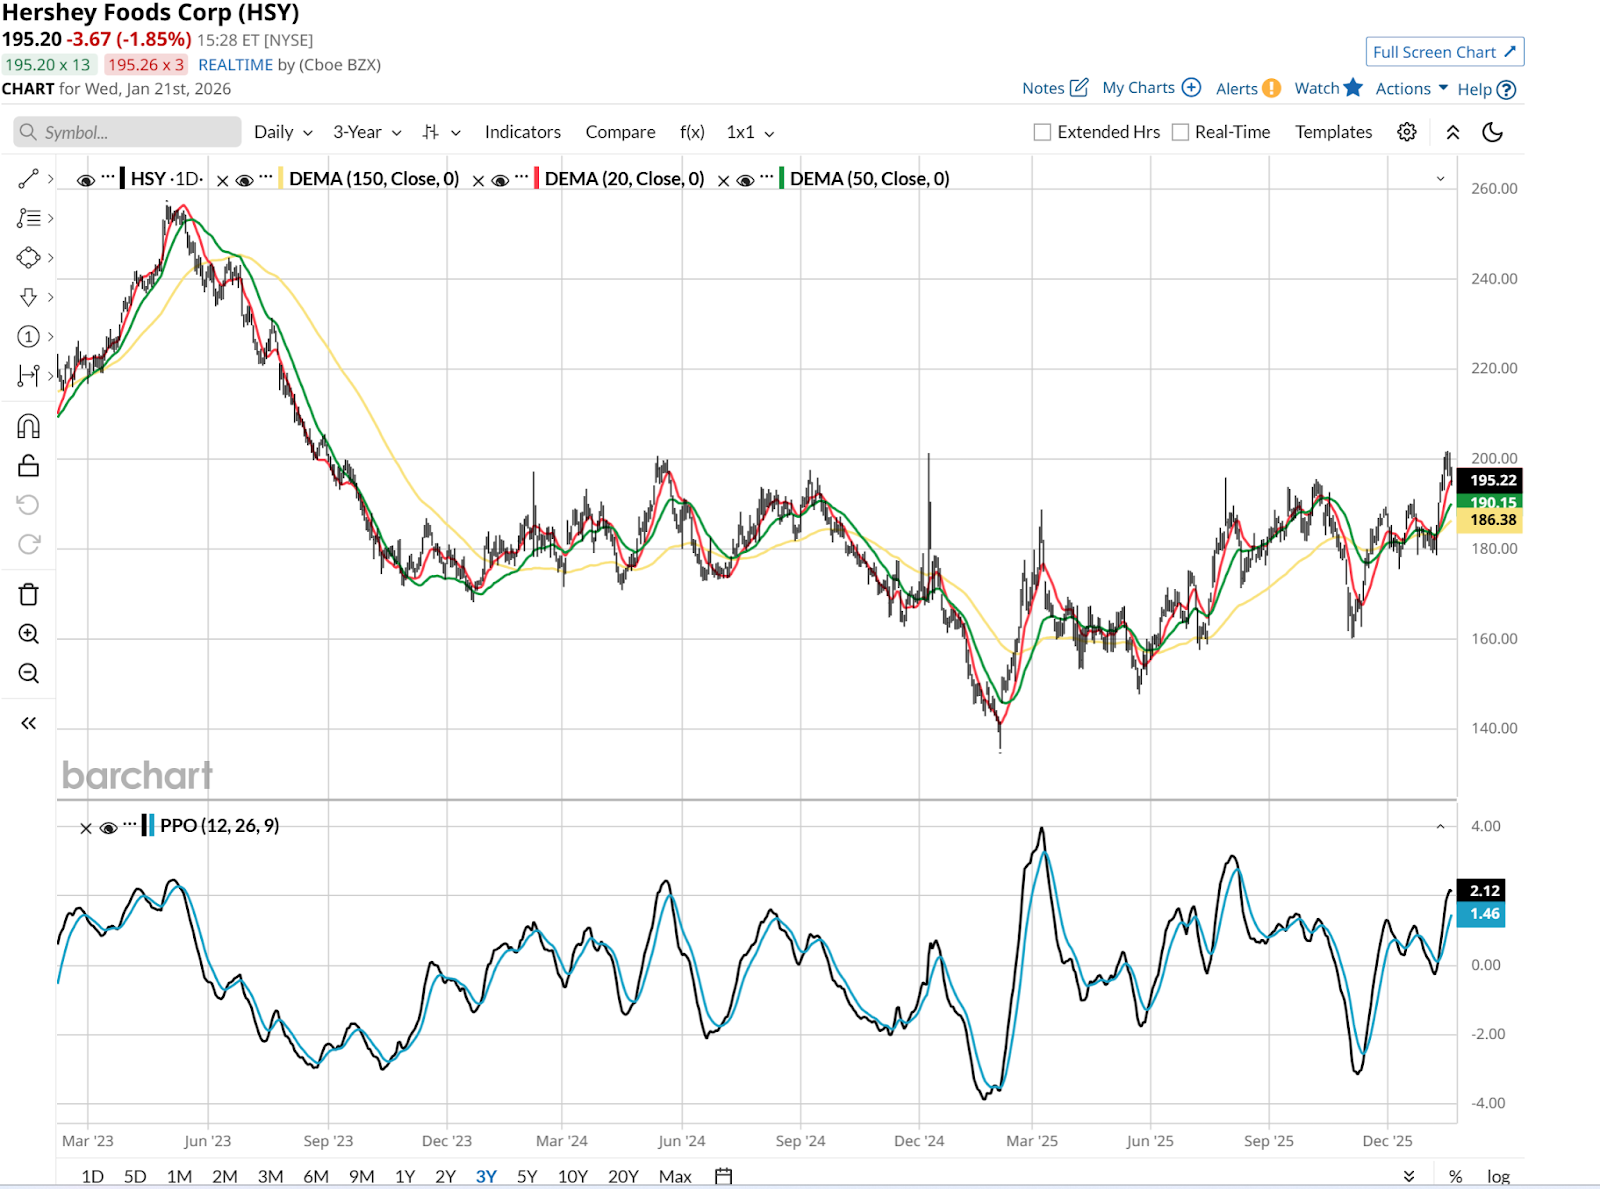Image resolution: width=1600 pixels, height=1189 pixels.
Task: Click the trash can delete drawings icon
Action: click(x=28, y=595)
